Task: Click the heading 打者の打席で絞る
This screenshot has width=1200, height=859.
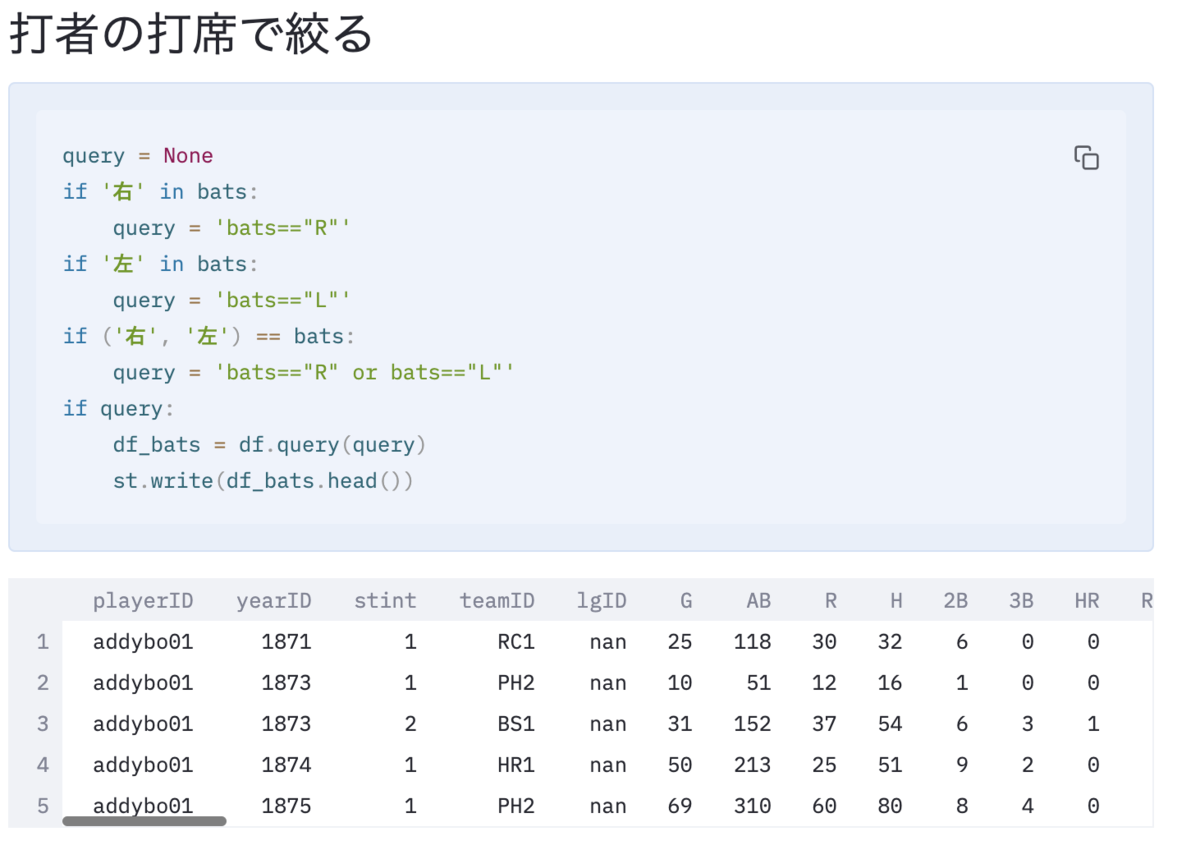Action: tap(191, 34)
